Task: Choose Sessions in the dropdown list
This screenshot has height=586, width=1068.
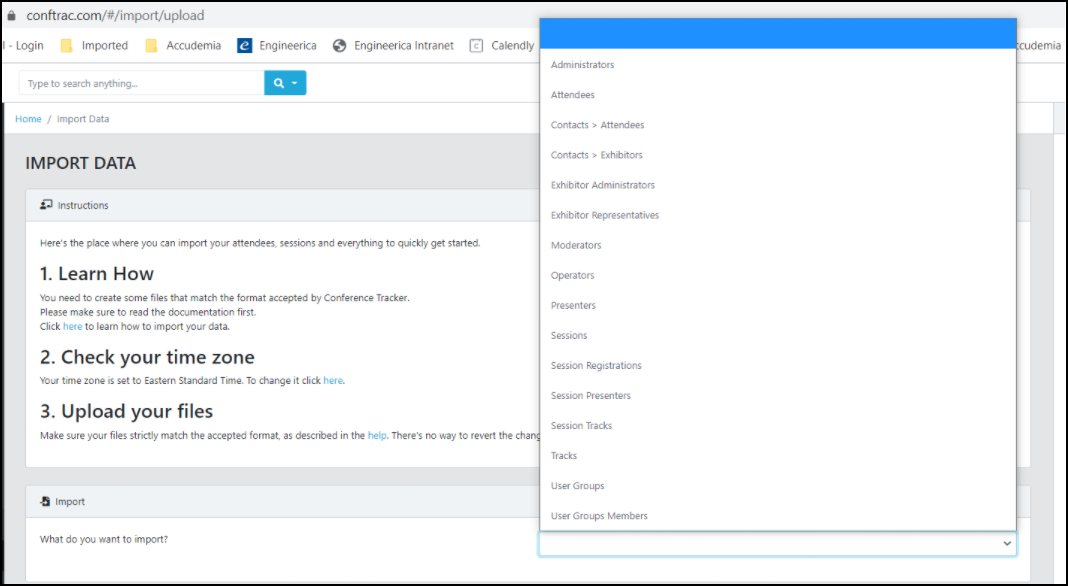Action: (778, 335)
